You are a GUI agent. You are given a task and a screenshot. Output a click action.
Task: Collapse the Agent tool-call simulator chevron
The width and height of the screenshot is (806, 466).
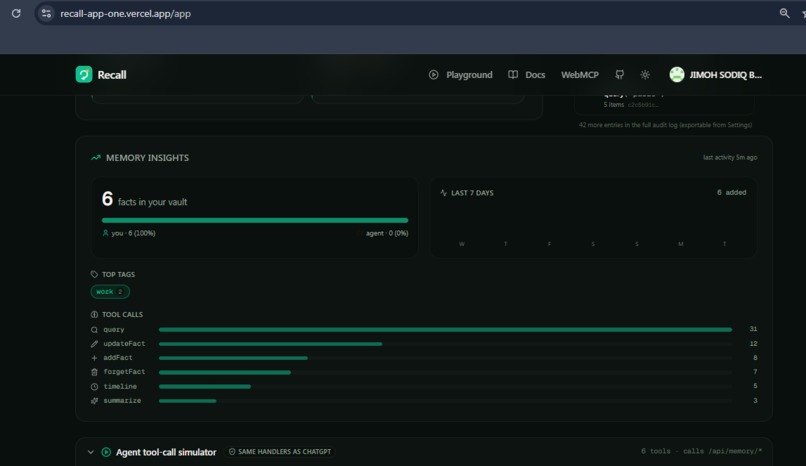point(90,452)
